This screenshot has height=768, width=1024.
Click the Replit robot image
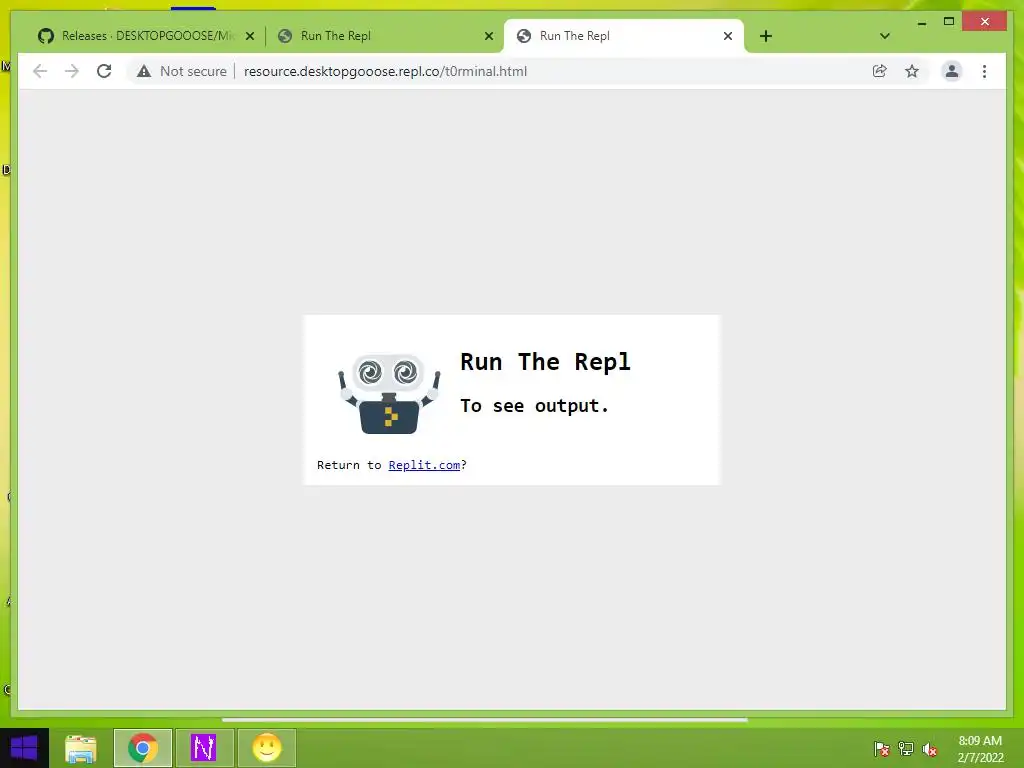coord(389,394)
